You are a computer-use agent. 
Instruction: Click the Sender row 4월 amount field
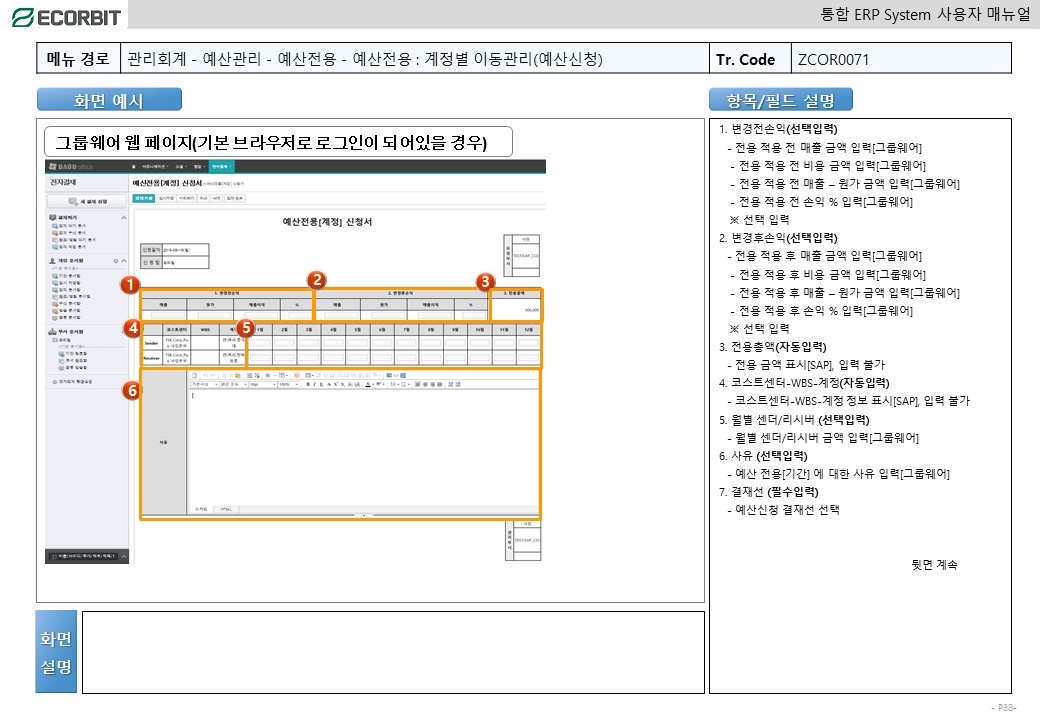click(x=333, y=342)
